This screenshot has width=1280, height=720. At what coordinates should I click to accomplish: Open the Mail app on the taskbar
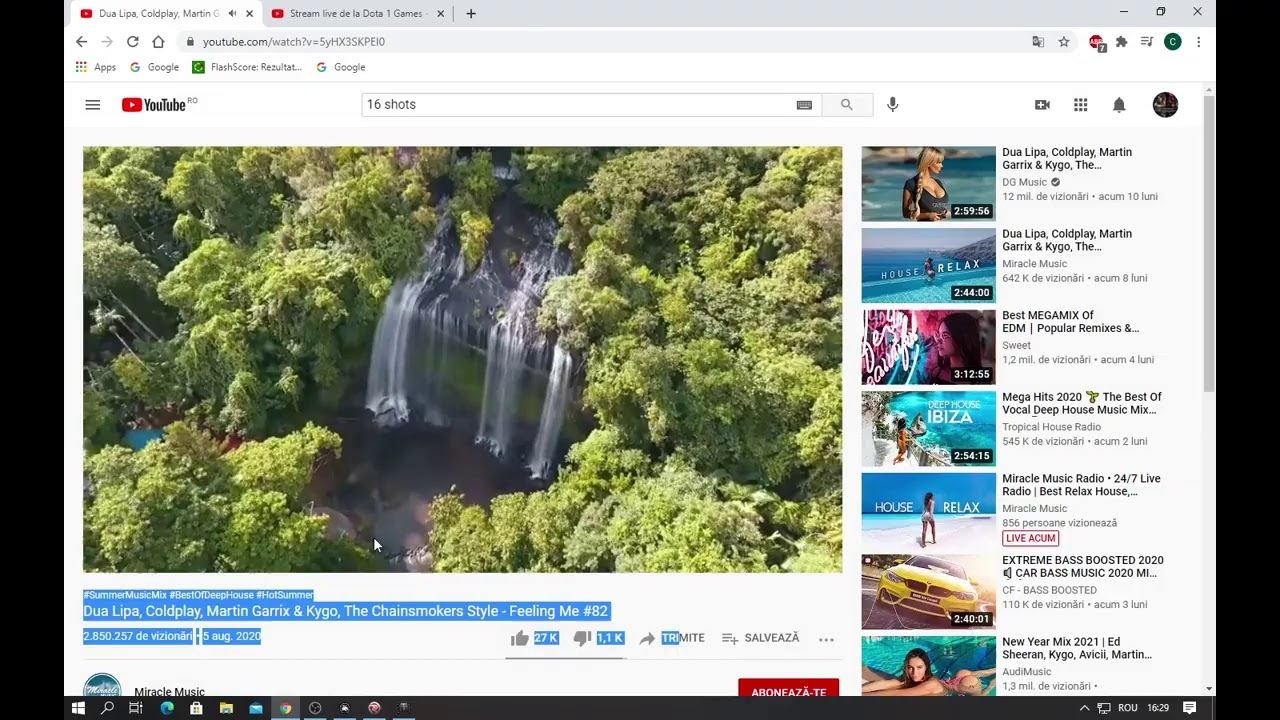pyautogui.click(x=256, y=708)
